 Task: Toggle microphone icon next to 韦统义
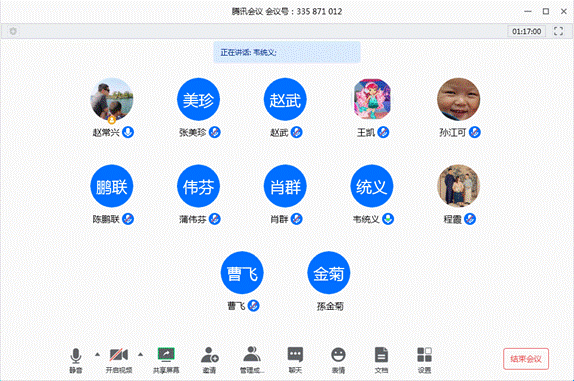388,219
